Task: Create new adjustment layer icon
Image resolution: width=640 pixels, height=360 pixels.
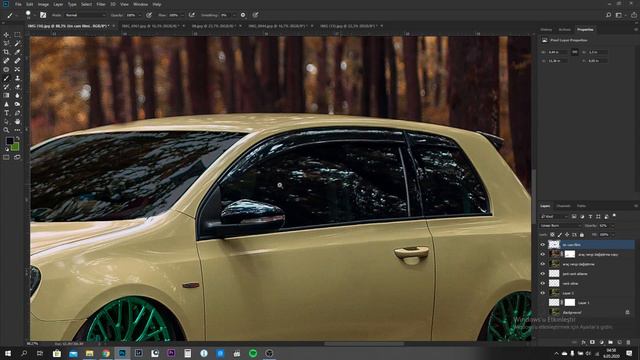Action: click(601, 342)
